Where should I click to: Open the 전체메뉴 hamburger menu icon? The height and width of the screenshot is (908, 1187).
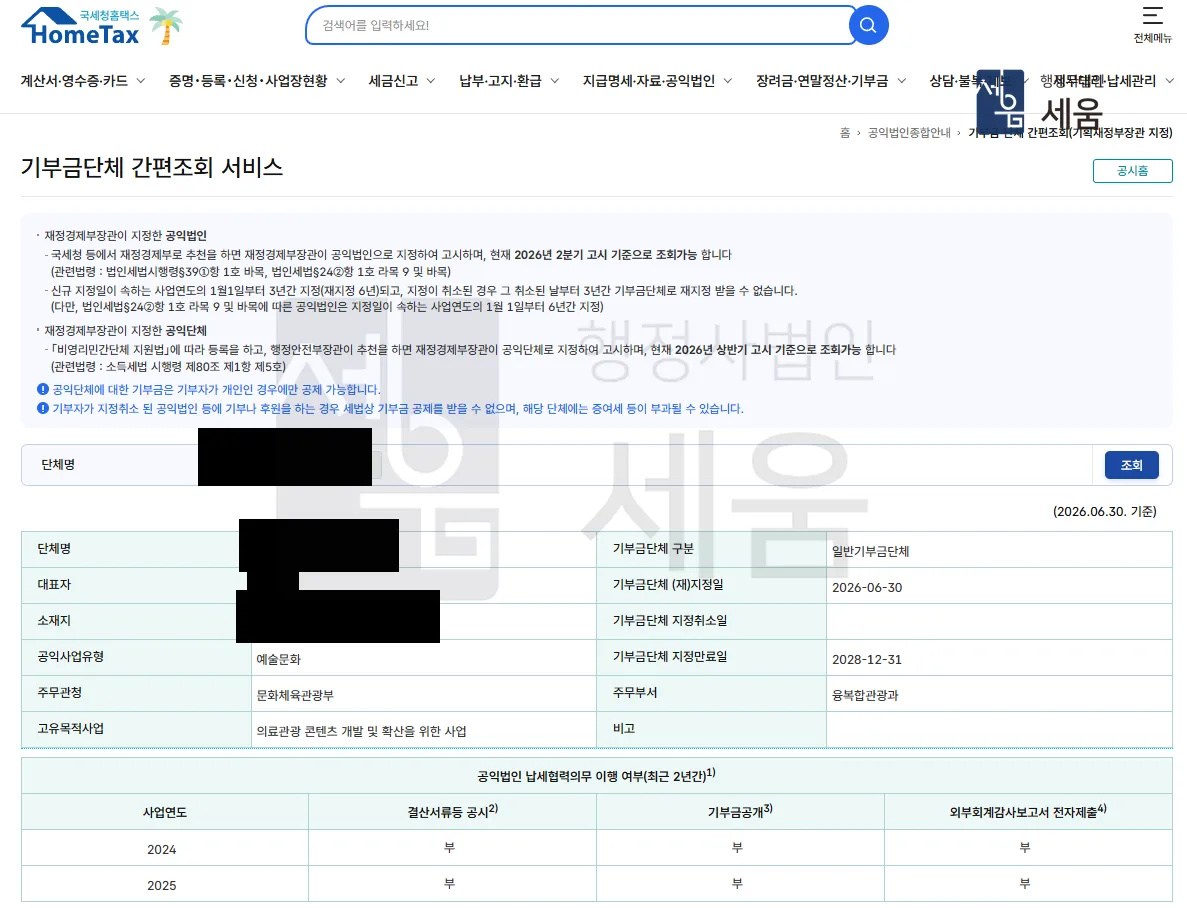[1152, 15]
